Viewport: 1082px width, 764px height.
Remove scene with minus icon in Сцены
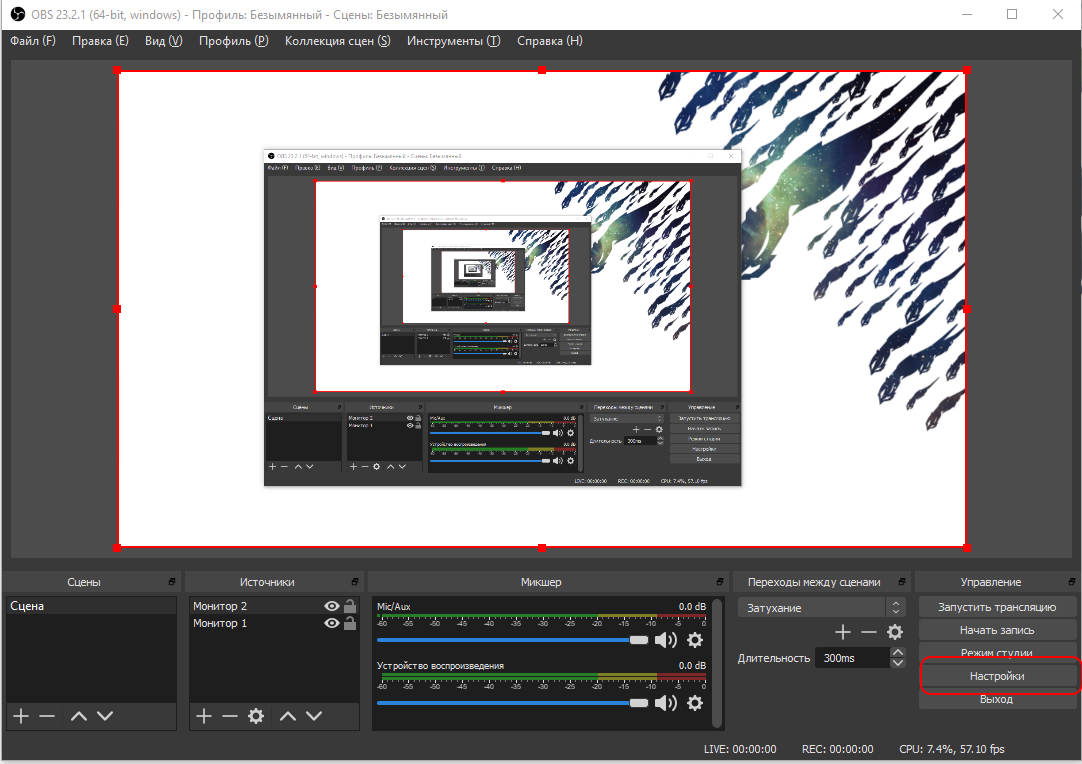[47, 716]
